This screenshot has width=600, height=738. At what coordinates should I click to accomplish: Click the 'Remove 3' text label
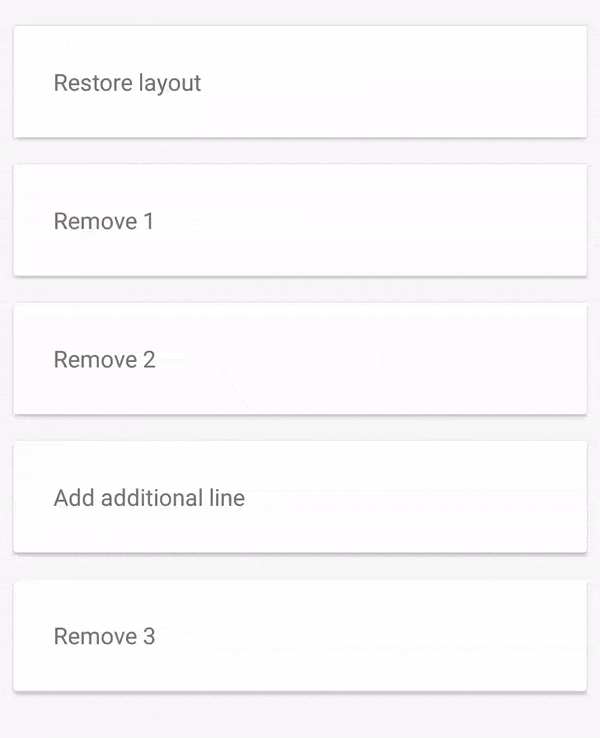pos(104,636)
